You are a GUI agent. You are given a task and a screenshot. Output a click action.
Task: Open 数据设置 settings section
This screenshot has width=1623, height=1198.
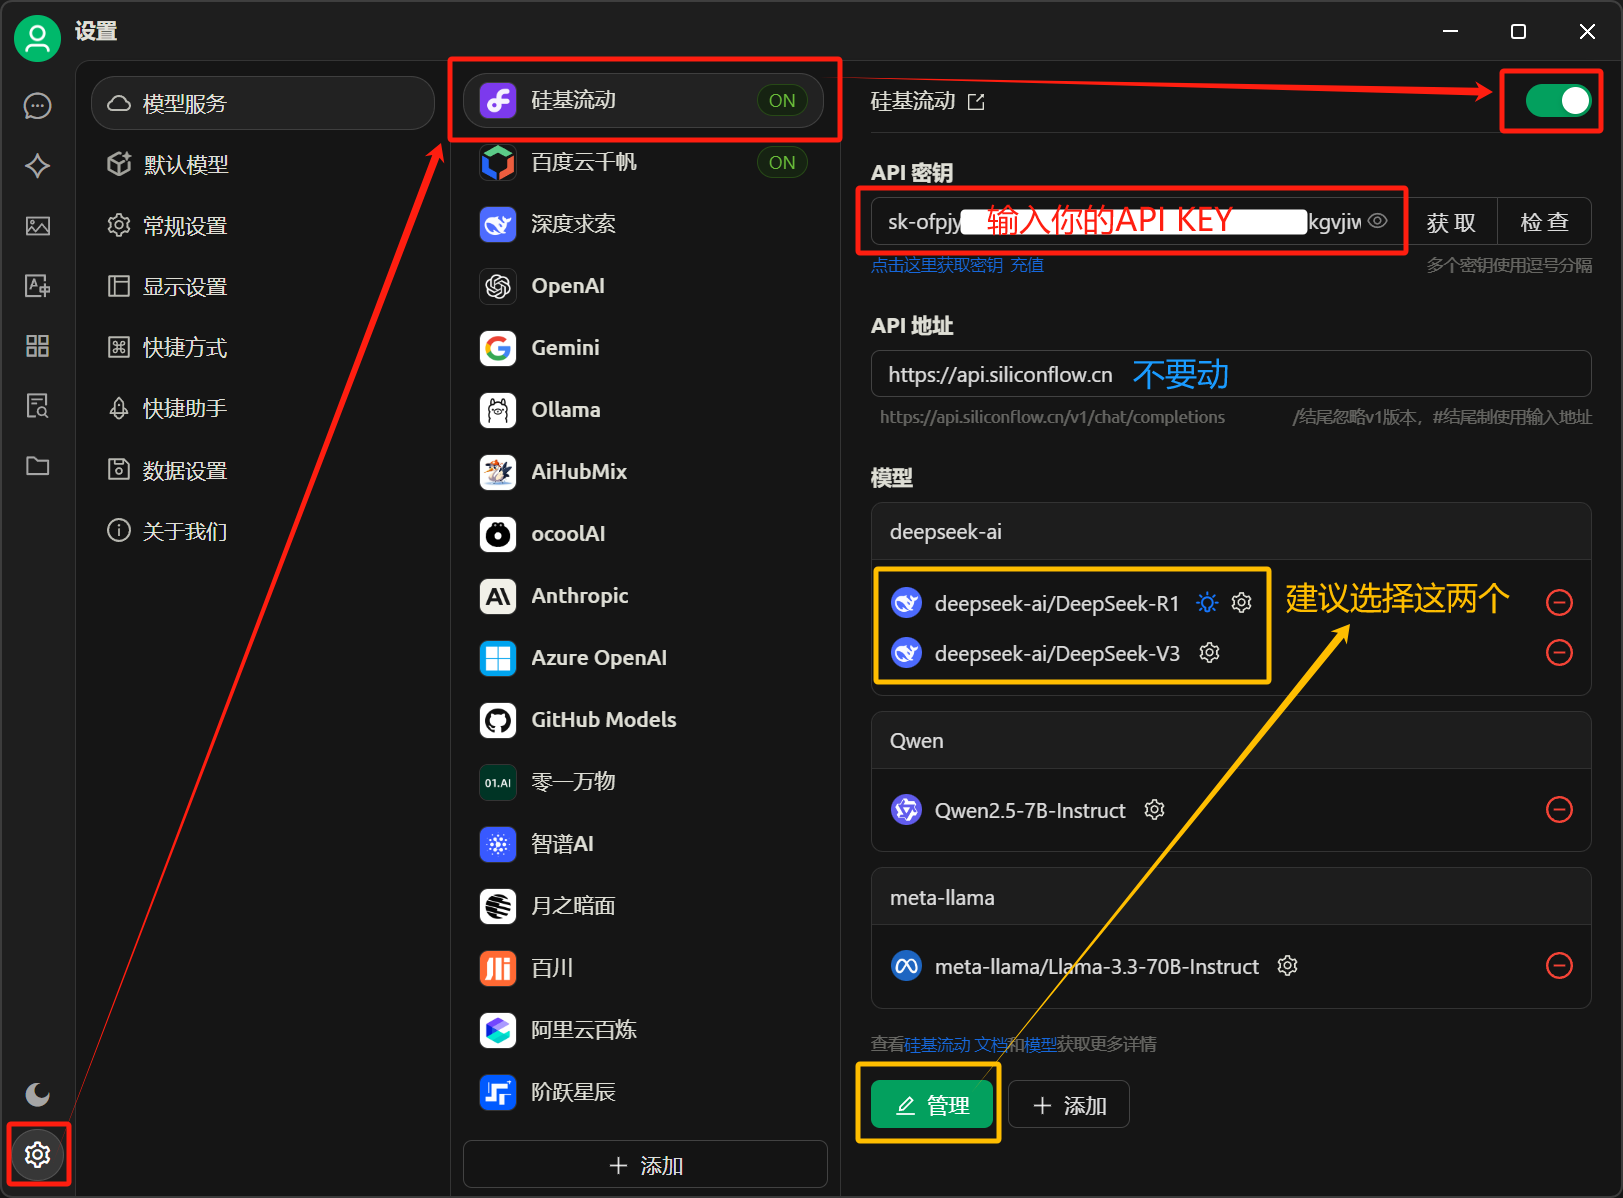coord(263,470)
